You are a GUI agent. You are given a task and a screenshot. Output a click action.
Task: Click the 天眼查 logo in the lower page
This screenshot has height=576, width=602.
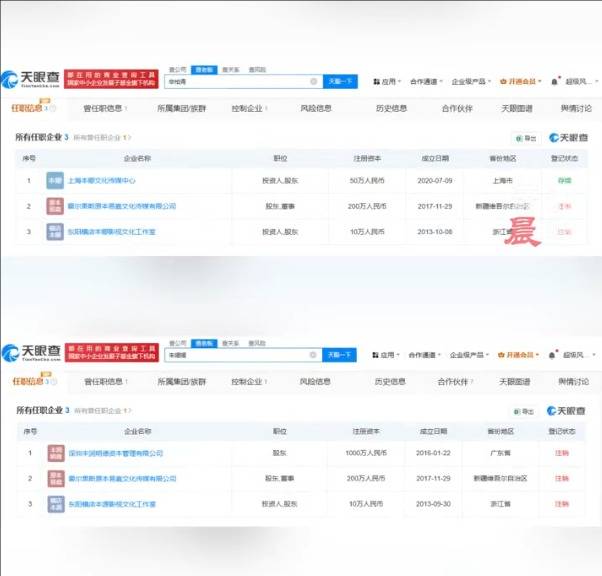(32, 353)
